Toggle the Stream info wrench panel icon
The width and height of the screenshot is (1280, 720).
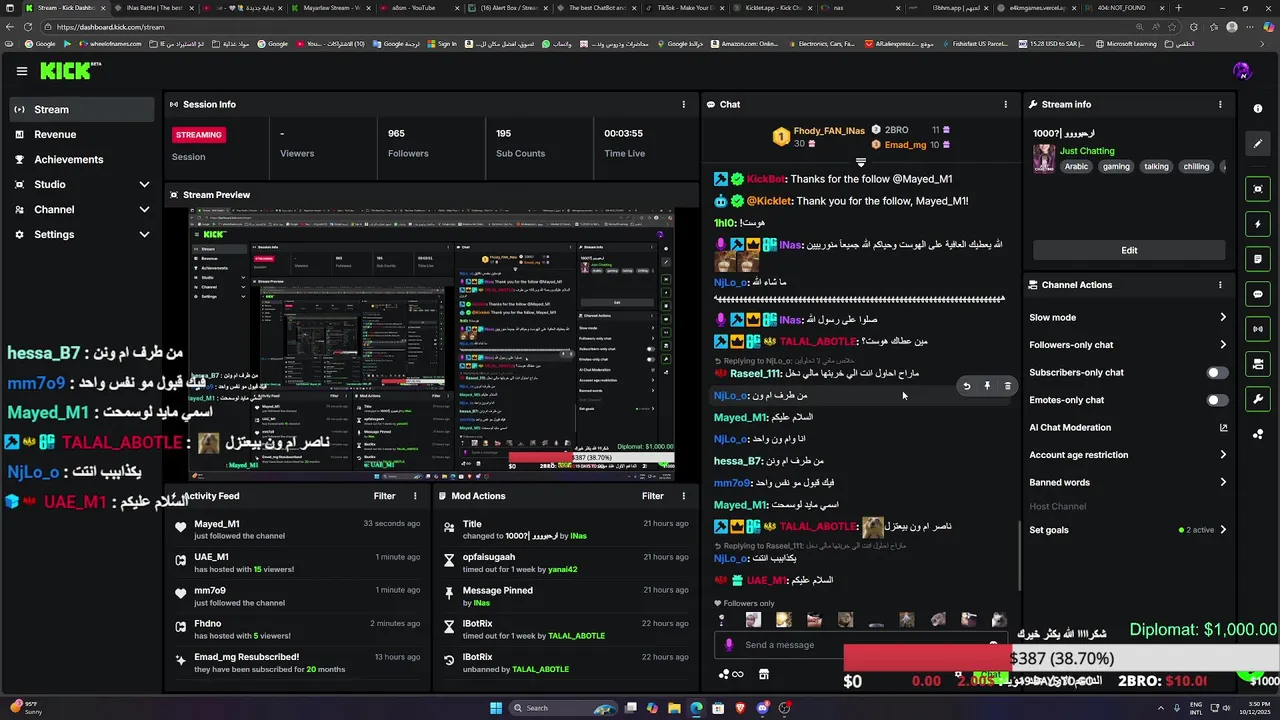click(1258, 399)
